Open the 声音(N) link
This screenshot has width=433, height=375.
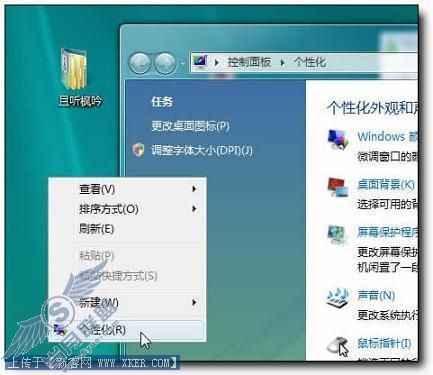376,295
